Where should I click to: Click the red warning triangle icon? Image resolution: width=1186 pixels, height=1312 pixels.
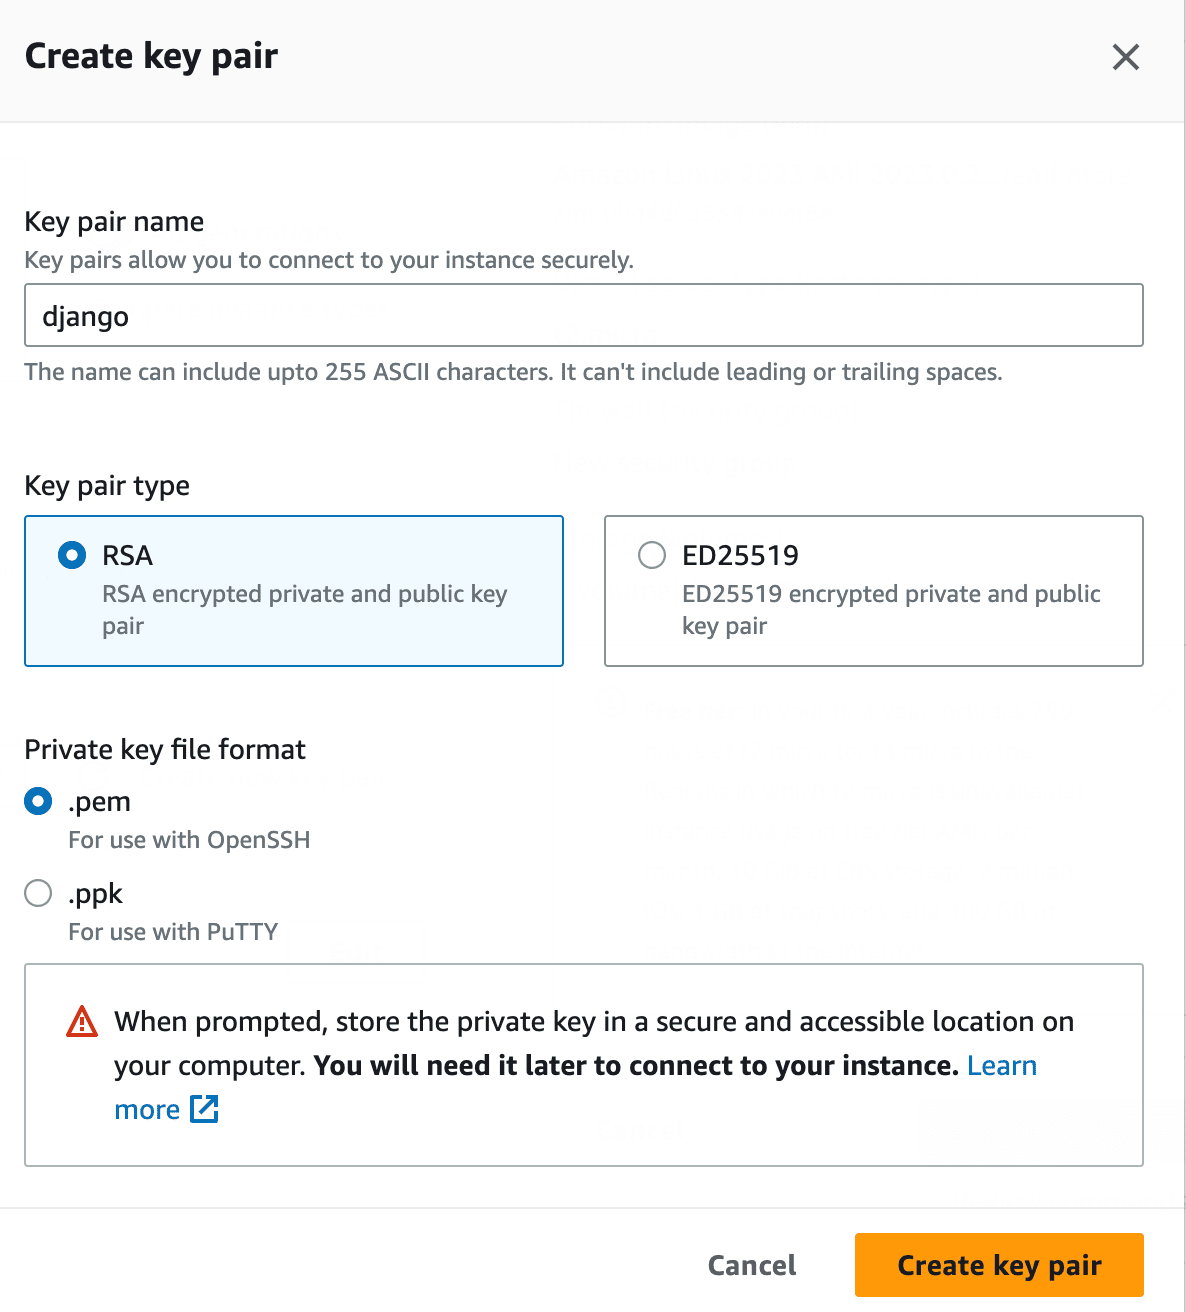click(x=82, y=1022)
